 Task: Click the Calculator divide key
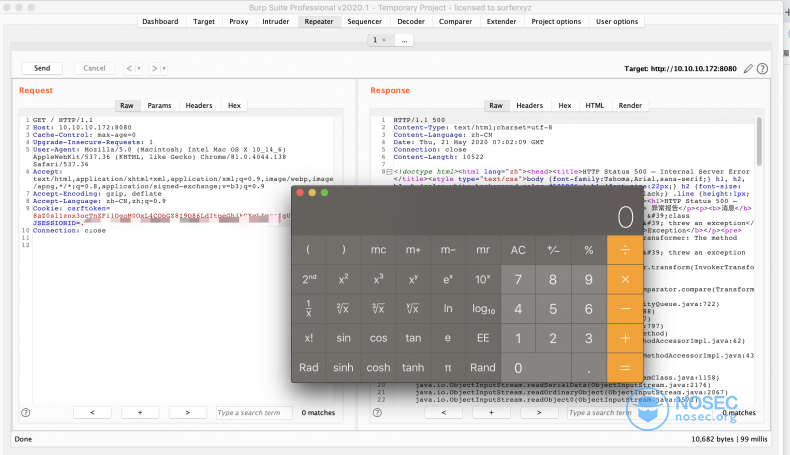(625, 250)
